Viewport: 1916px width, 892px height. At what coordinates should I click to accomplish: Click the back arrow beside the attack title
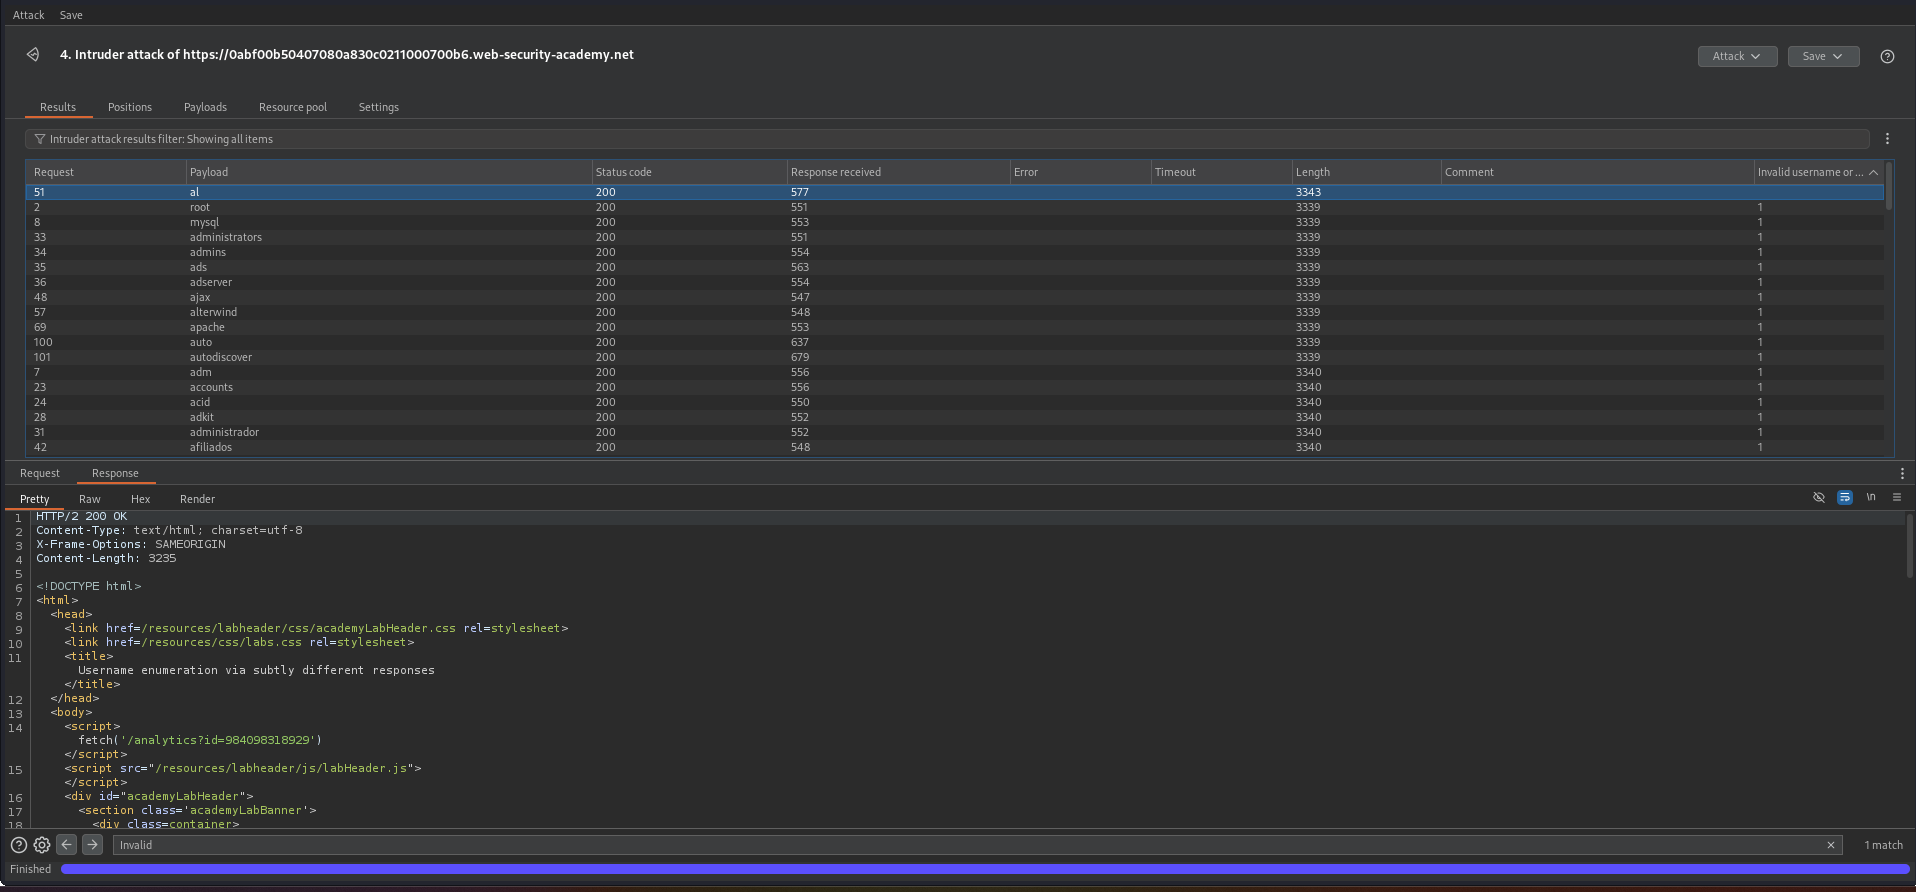click(33, 55)
